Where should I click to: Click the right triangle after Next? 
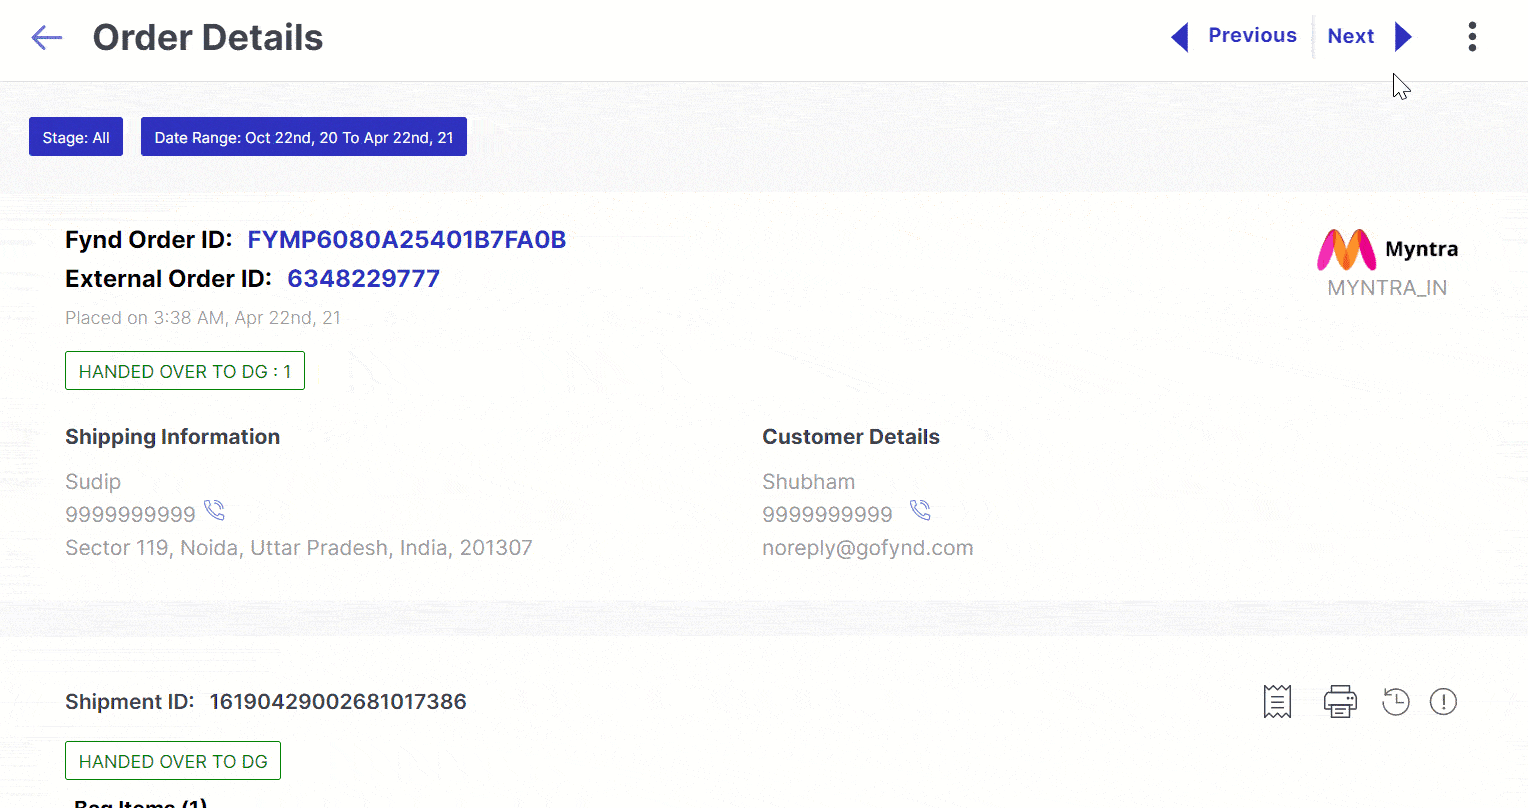pyautogui.click(x=1403, y=37)
